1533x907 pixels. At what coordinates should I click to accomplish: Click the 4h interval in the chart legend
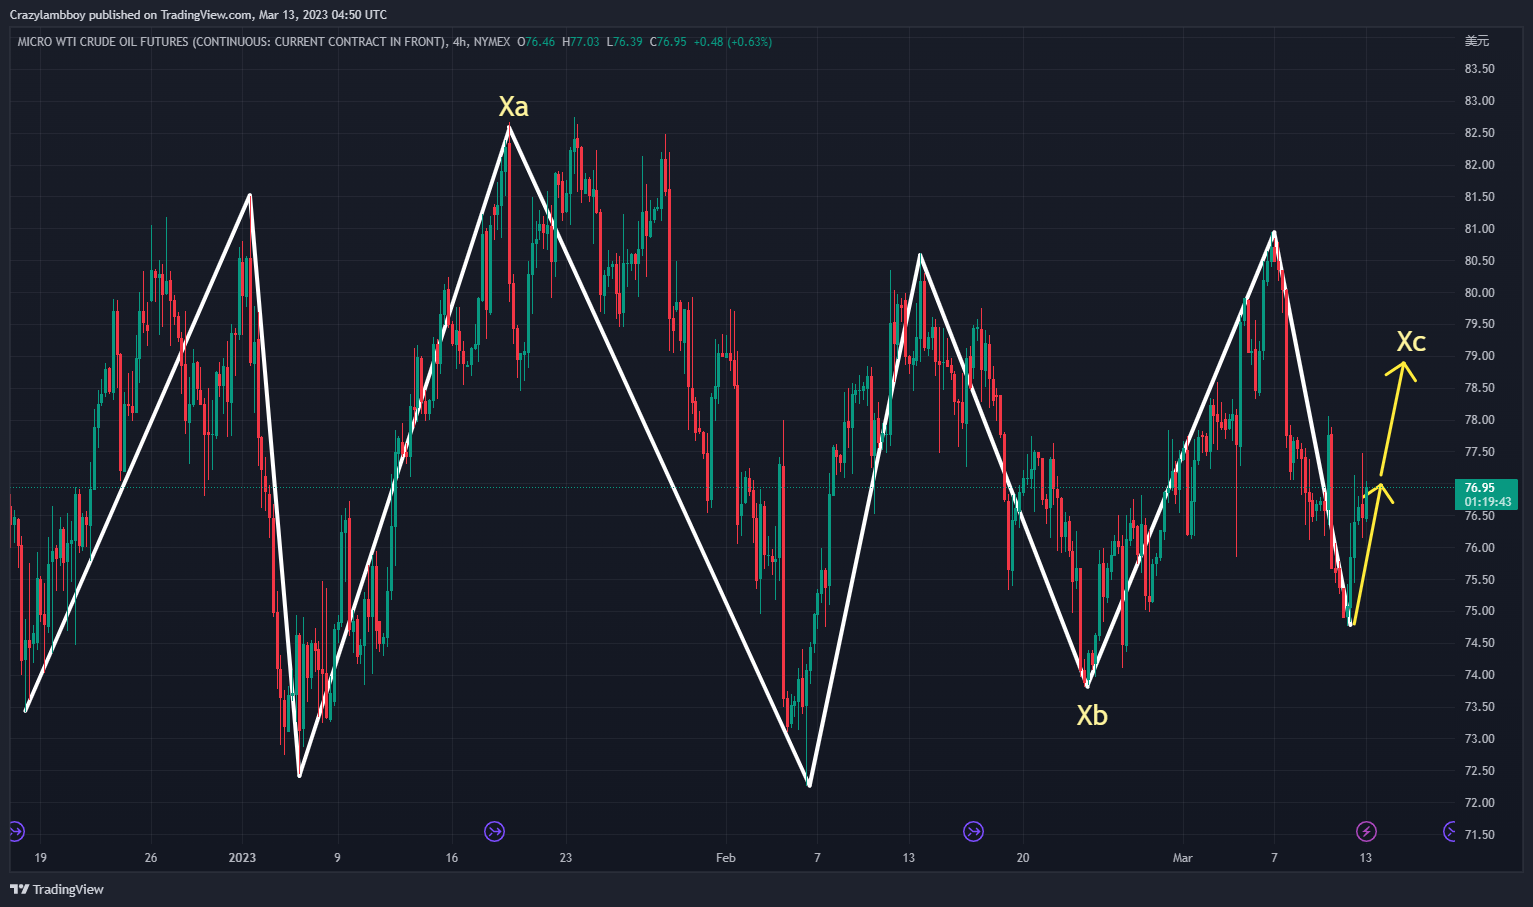click(459, 42)
